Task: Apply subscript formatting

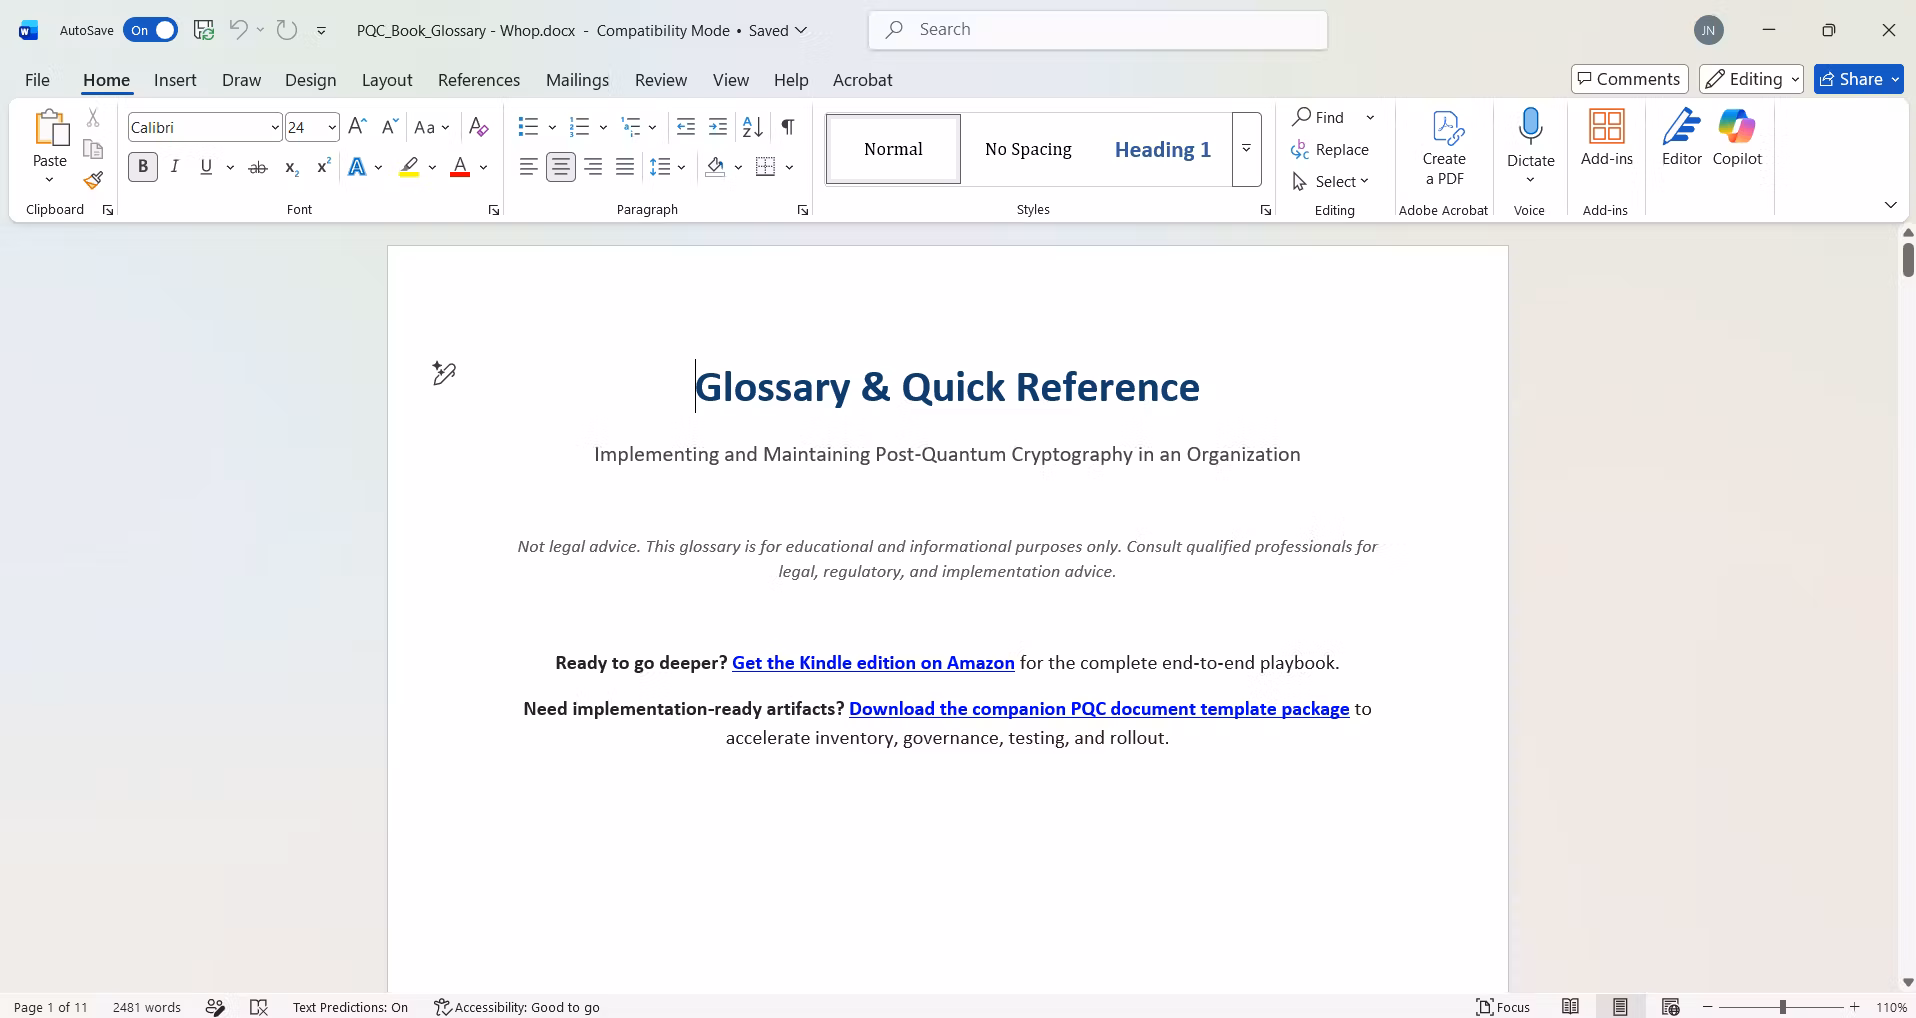Action: click(x=291, y=167)
